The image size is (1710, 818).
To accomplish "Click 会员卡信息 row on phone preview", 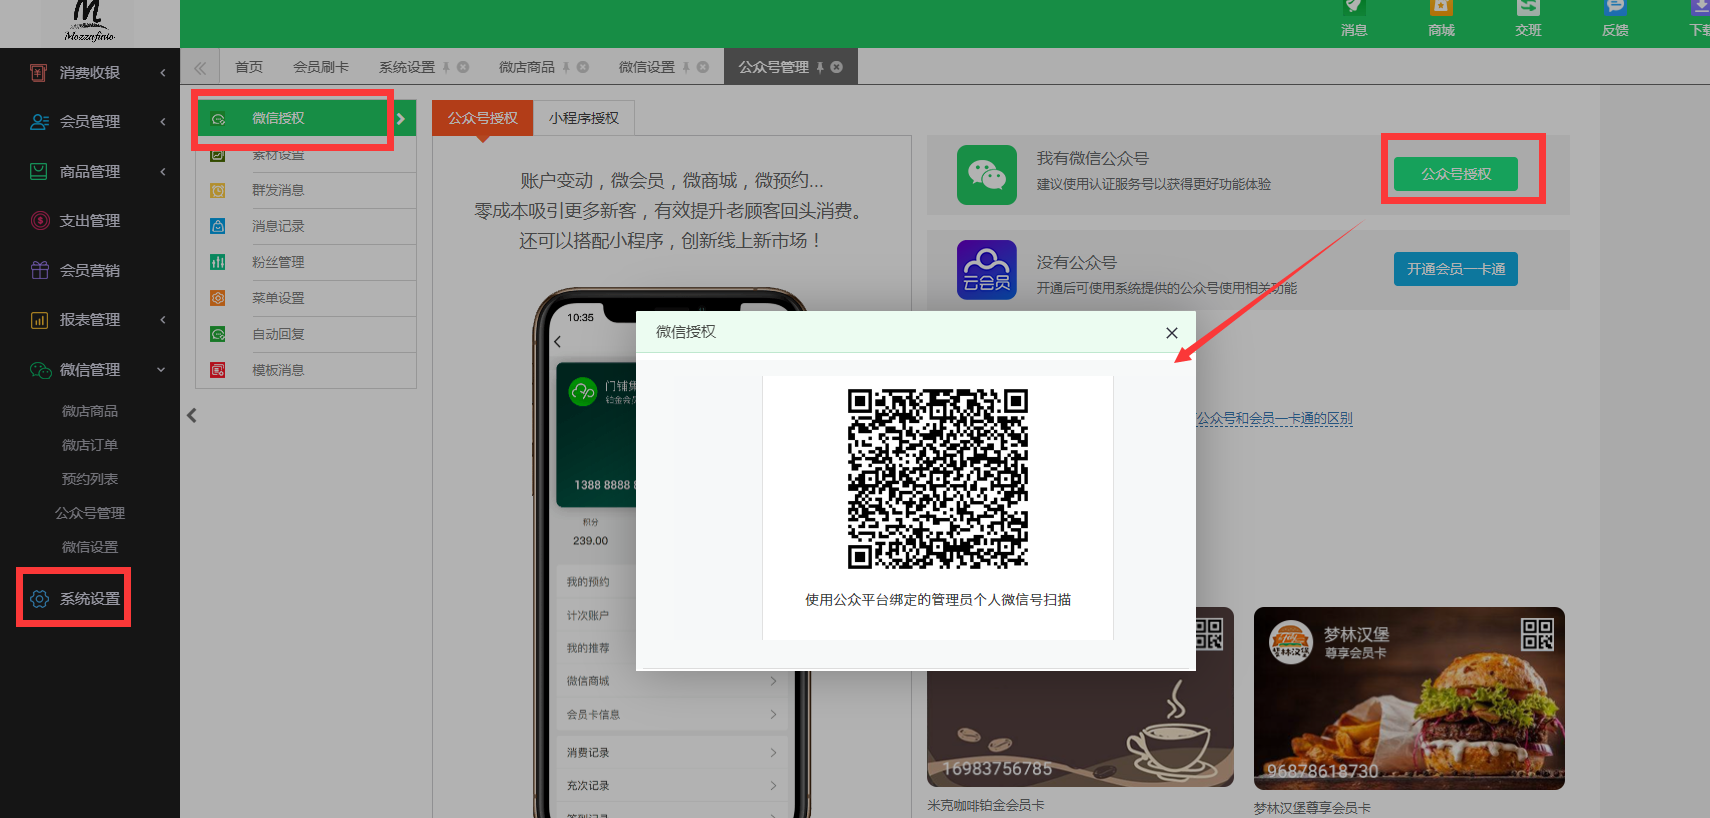I will point(673,714).
